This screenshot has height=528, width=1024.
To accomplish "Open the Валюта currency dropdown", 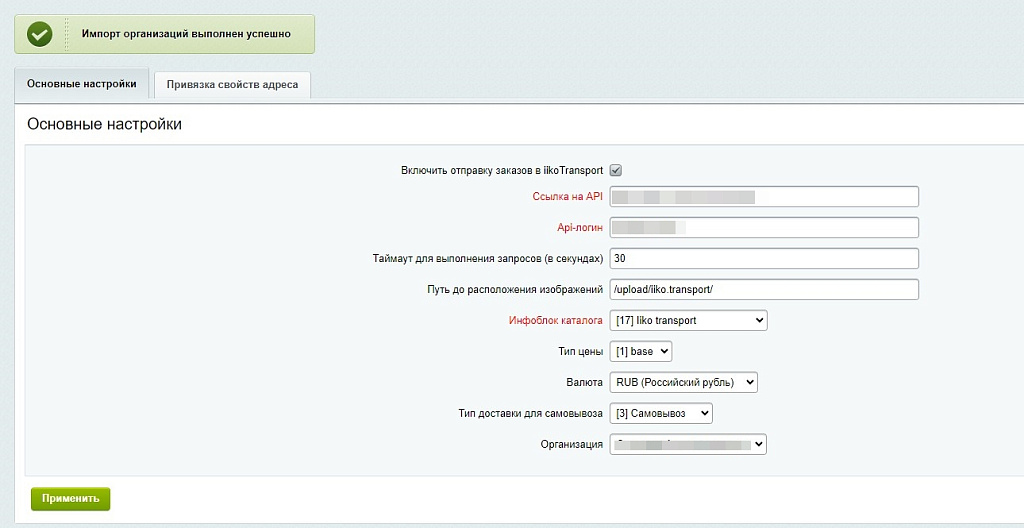I will pyautogui.click(x=683, y=382).
